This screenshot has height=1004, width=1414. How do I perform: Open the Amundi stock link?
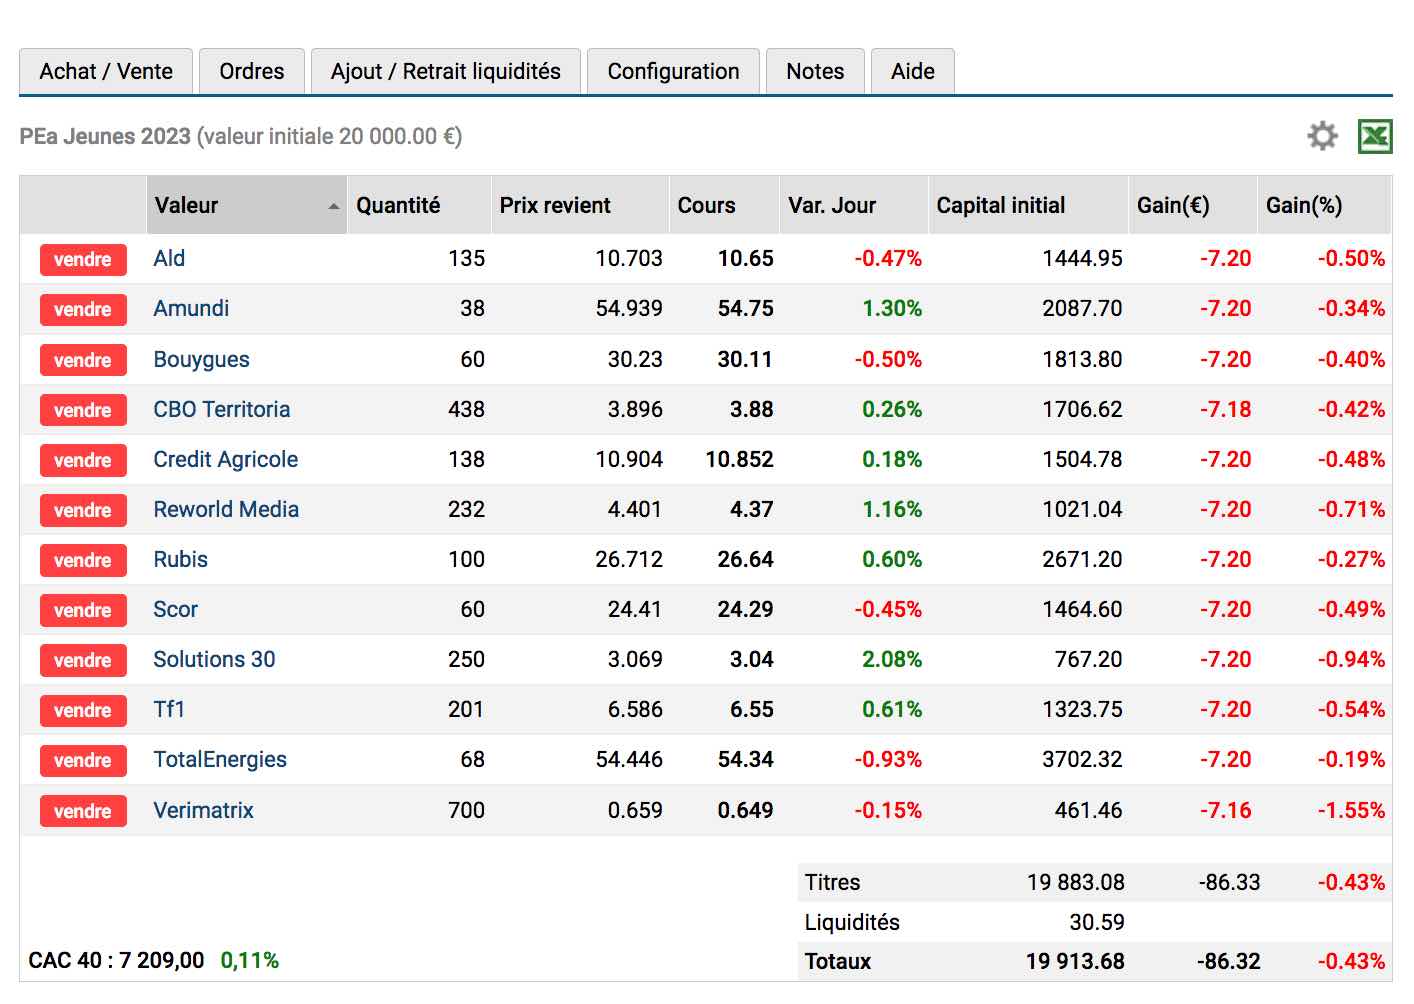[x=191, y=308]
